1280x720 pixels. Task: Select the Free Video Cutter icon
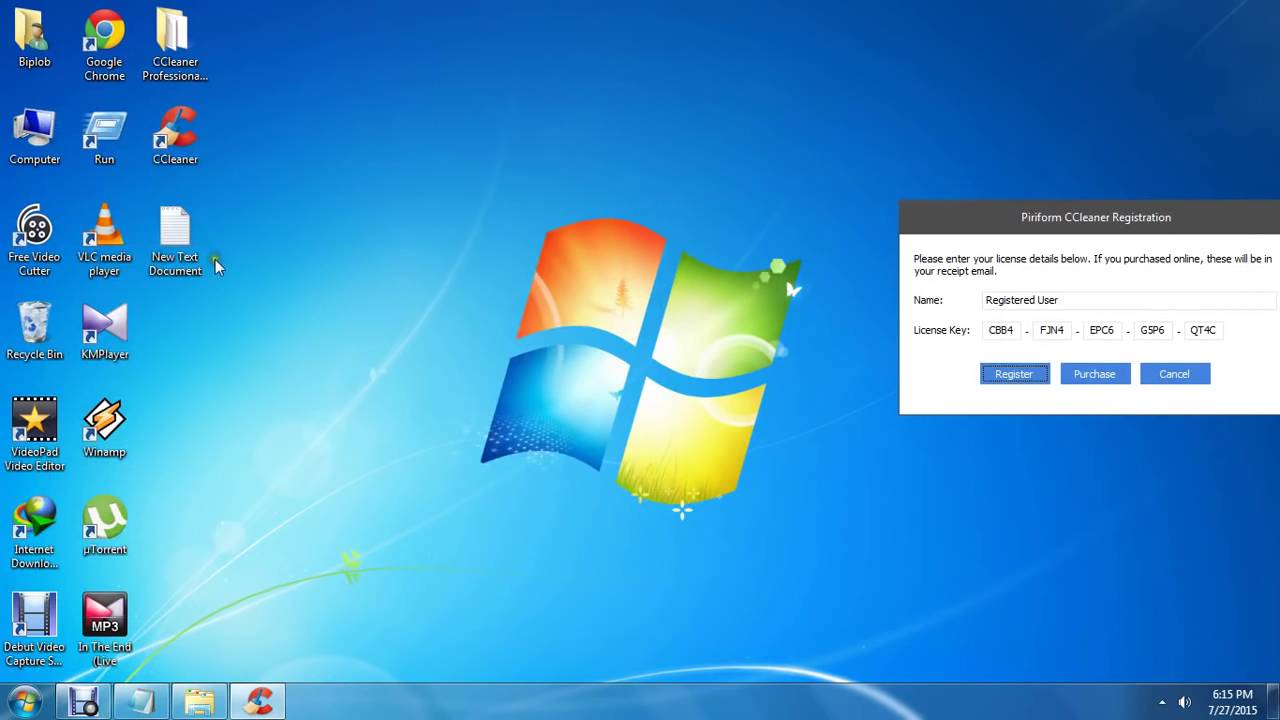(x=34, y=241)
